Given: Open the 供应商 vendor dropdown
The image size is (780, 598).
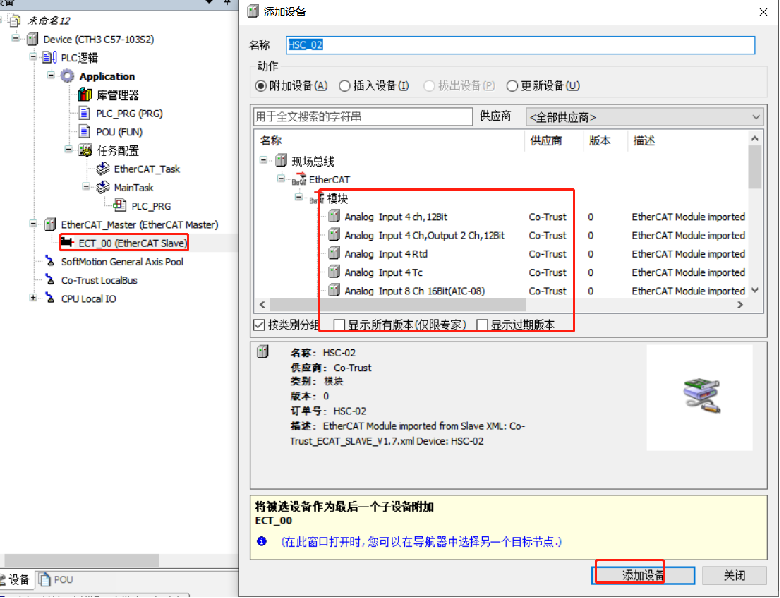Looking at the screenshot, I should 644,117.
